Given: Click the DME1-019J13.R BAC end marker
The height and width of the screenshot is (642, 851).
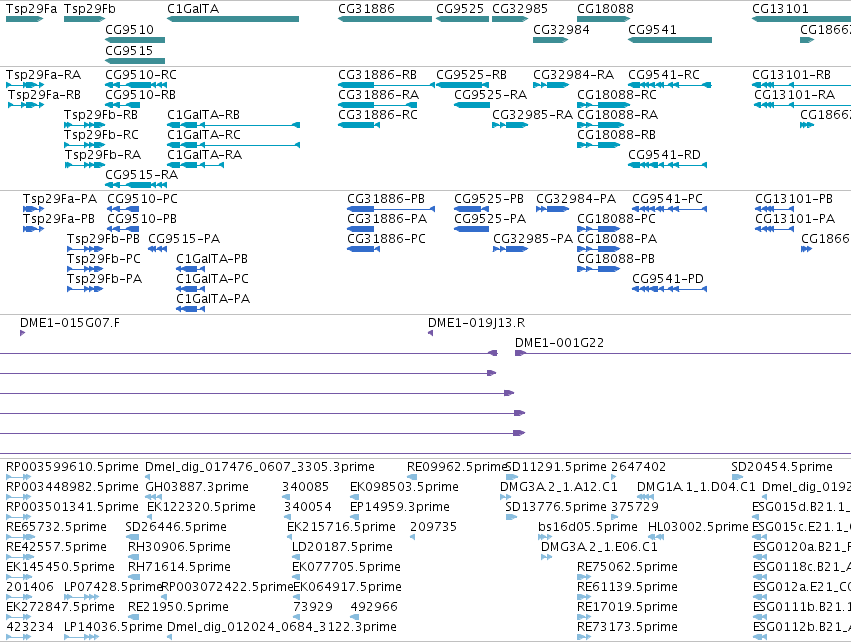Looking at the screenshot, I should pos(430,333).
